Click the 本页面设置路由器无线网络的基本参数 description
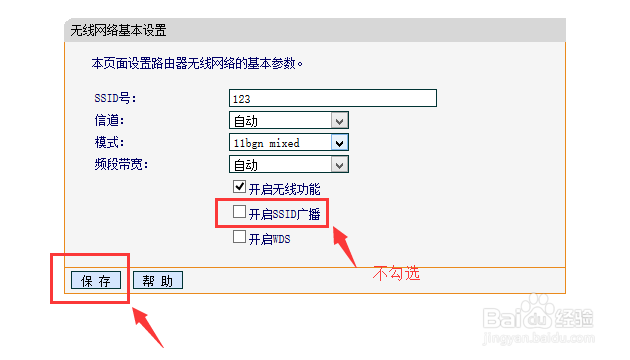 tap(197, 63)
